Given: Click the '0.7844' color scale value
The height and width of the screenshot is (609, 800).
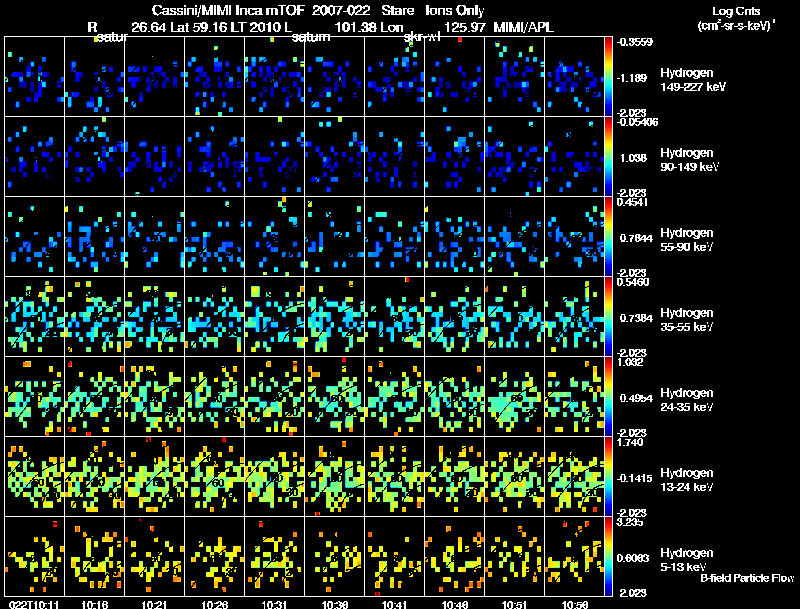Looking at the screenshot, I should coord(636,238).
